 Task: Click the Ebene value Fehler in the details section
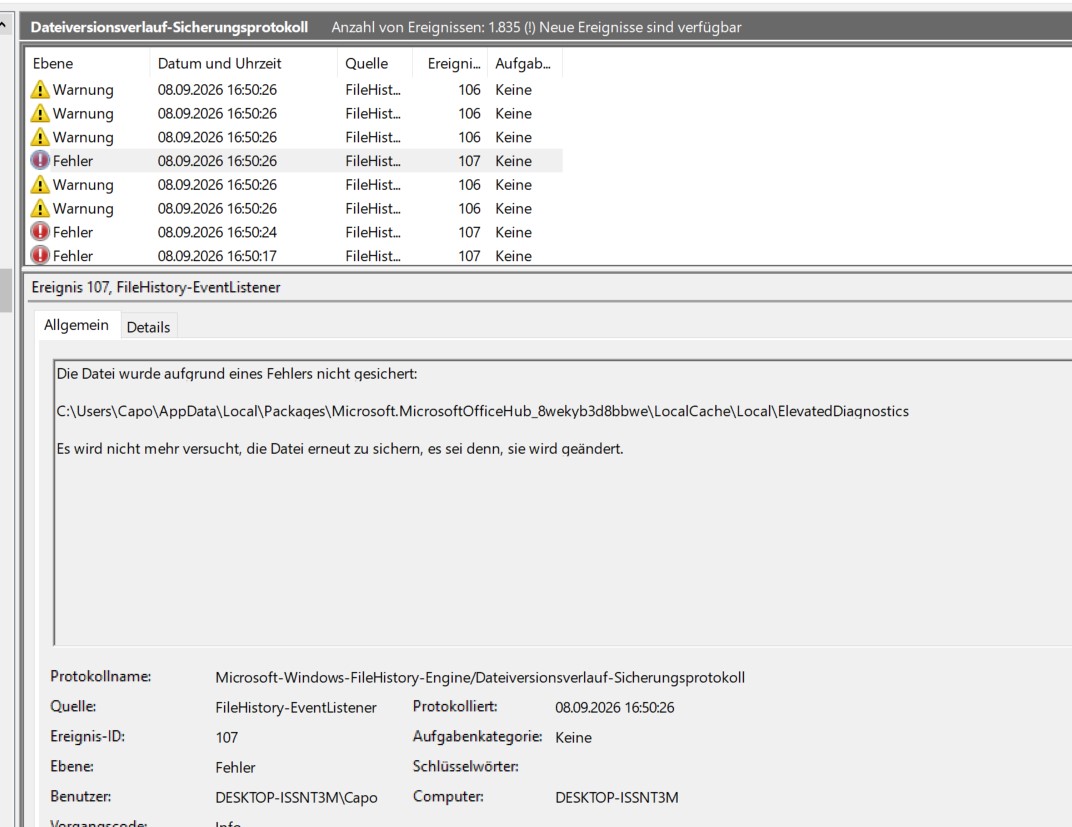[x=235, y=768]
